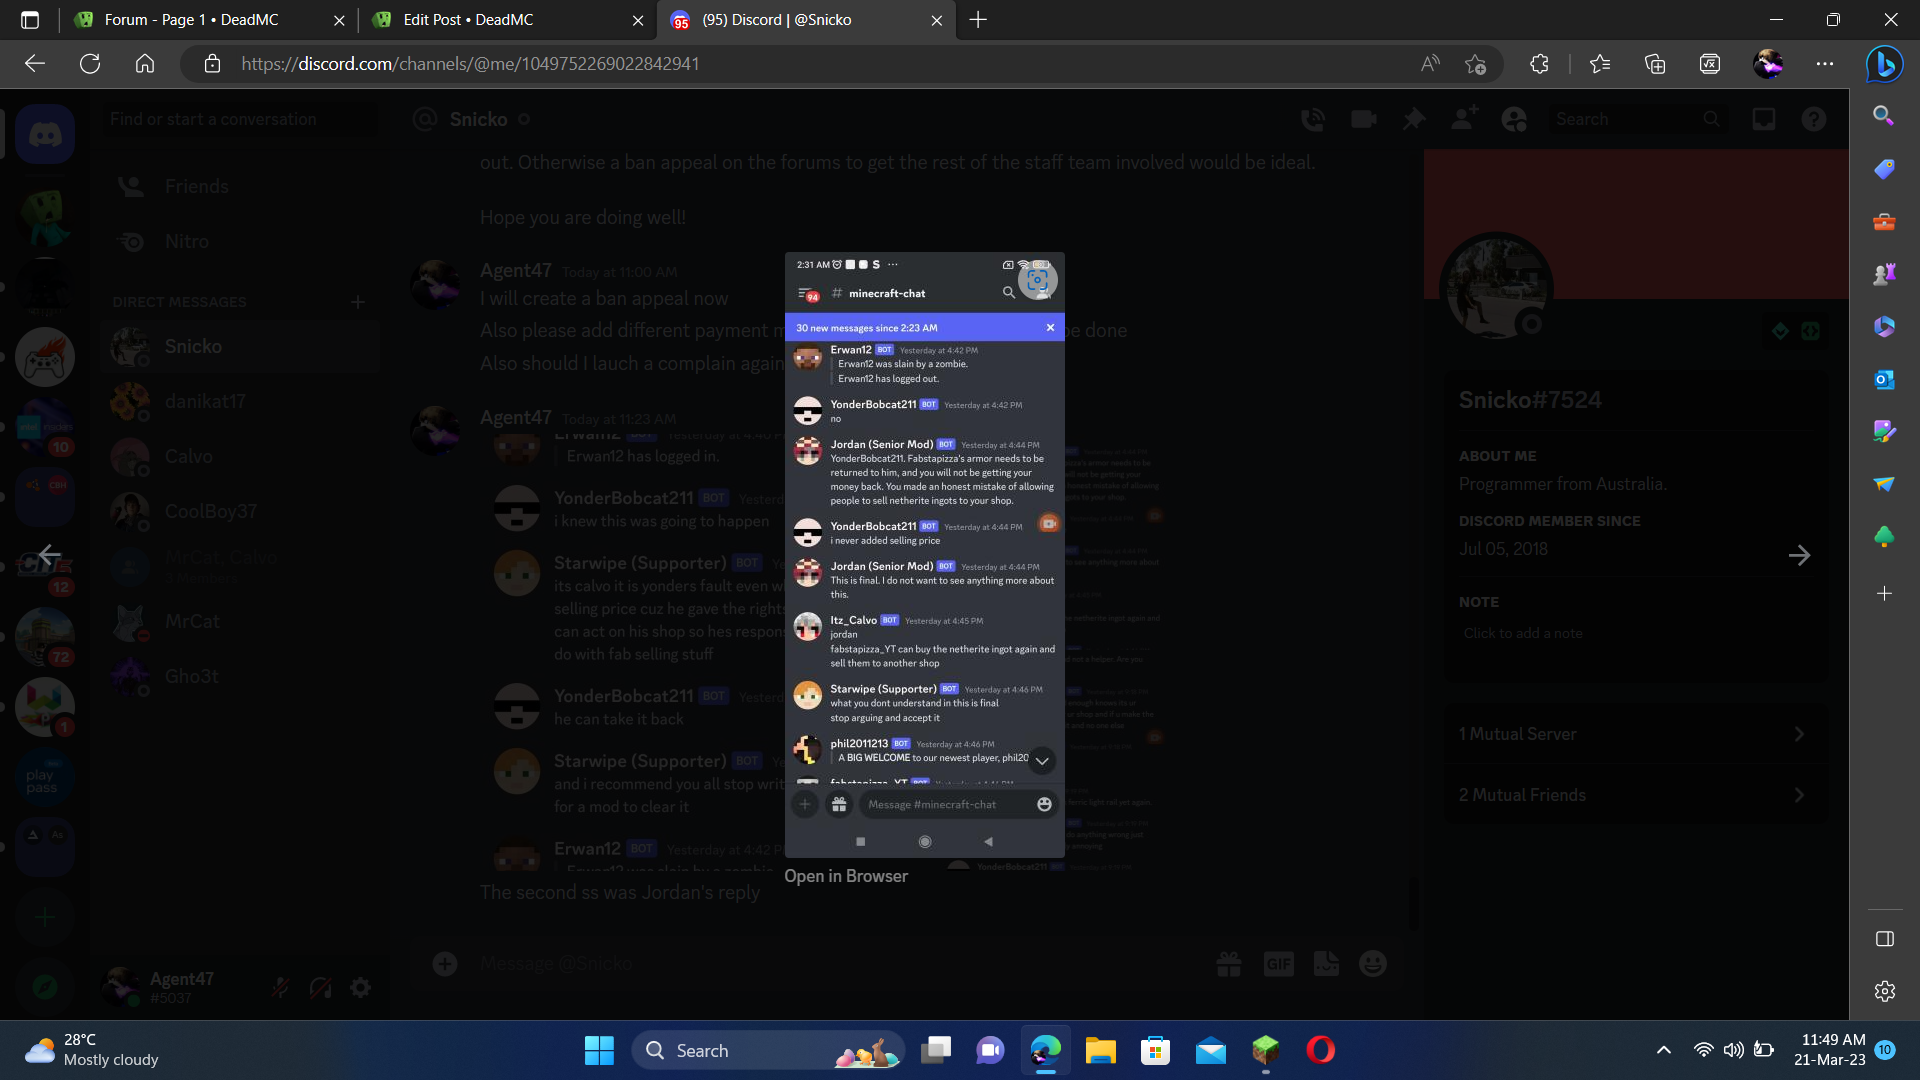Open Collections panel
Screen dimensions: 1920x1080
point(1655,64)
